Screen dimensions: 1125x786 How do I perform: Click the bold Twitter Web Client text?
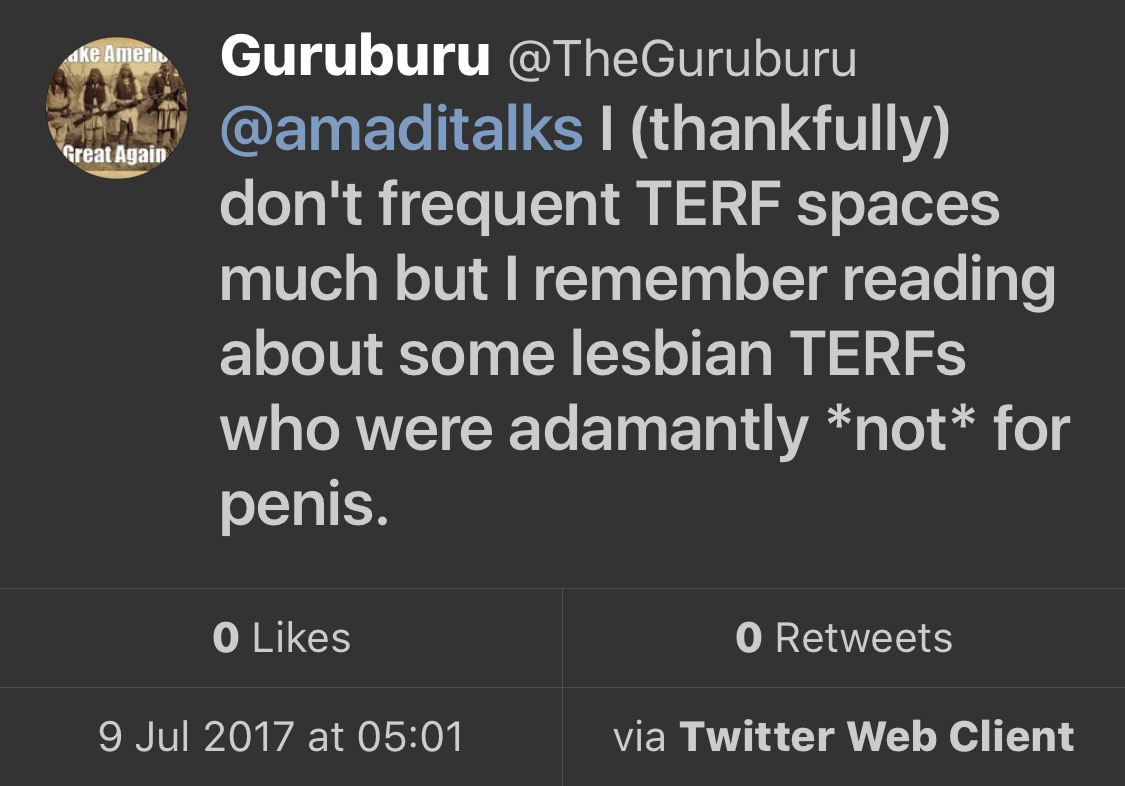pos(876,737)
